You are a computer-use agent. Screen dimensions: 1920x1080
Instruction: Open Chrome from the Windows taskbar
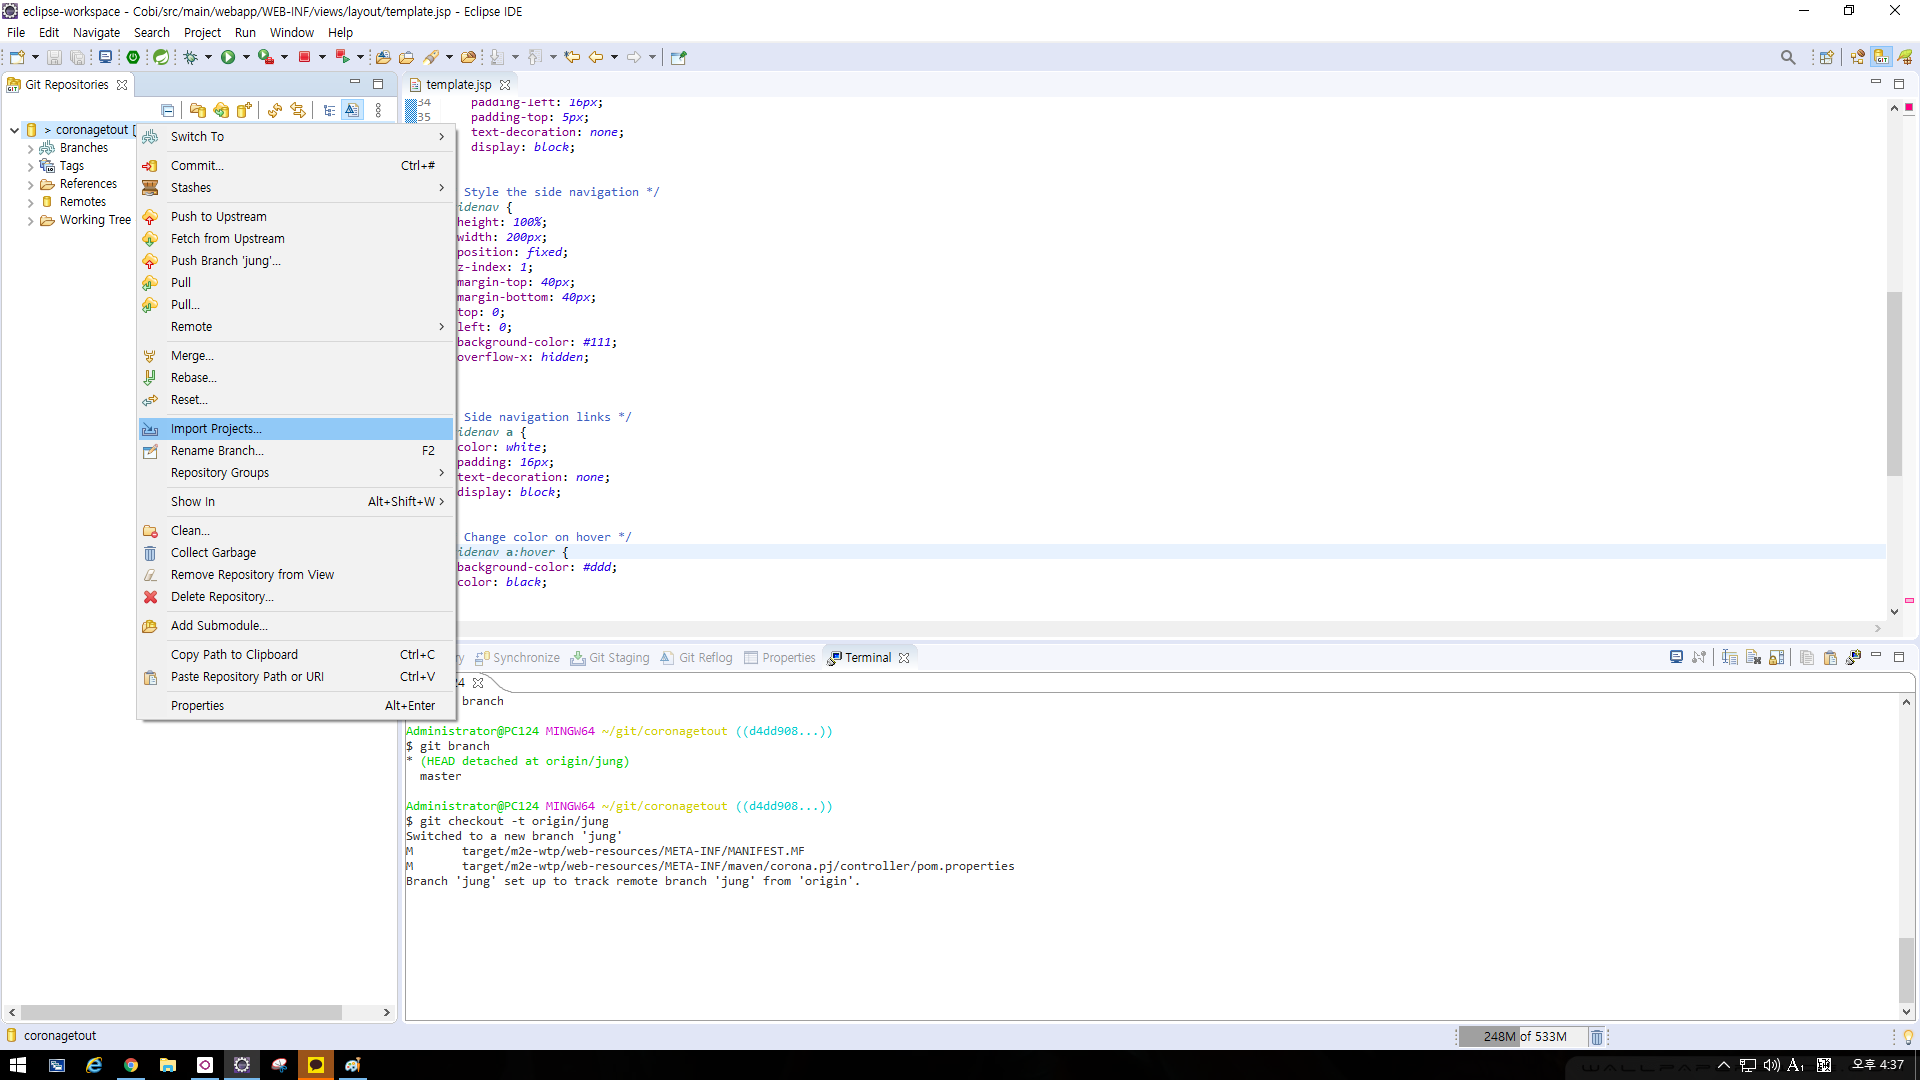point(131,1065)
